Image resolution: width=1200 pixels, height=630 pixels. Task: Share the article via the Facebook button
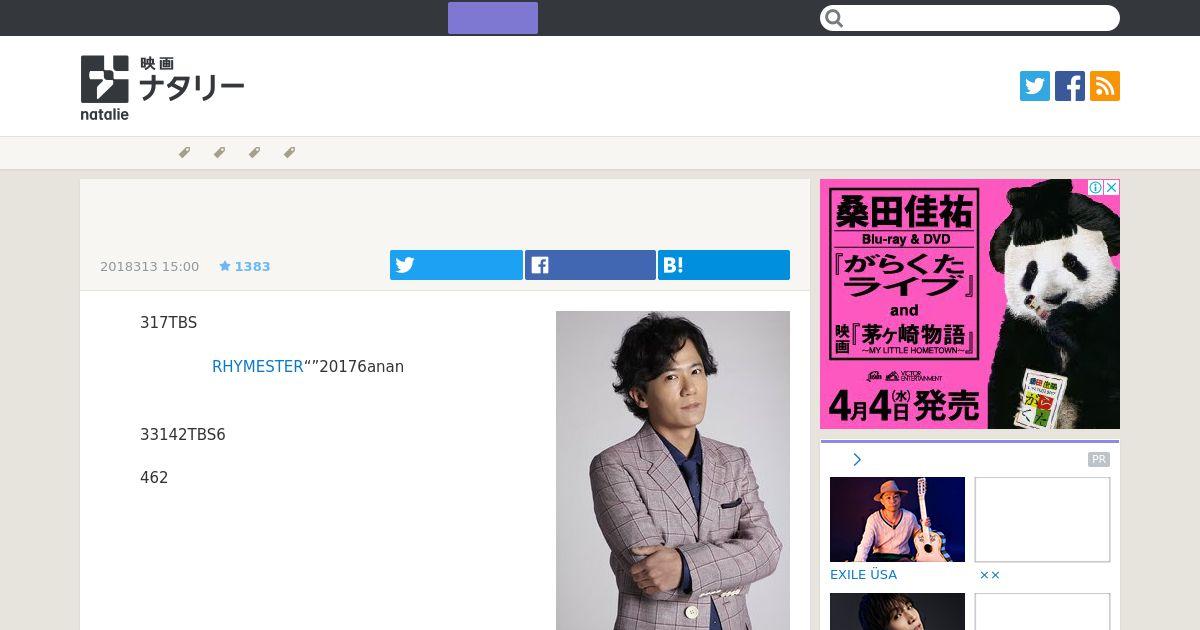click(x=590, y=265)
